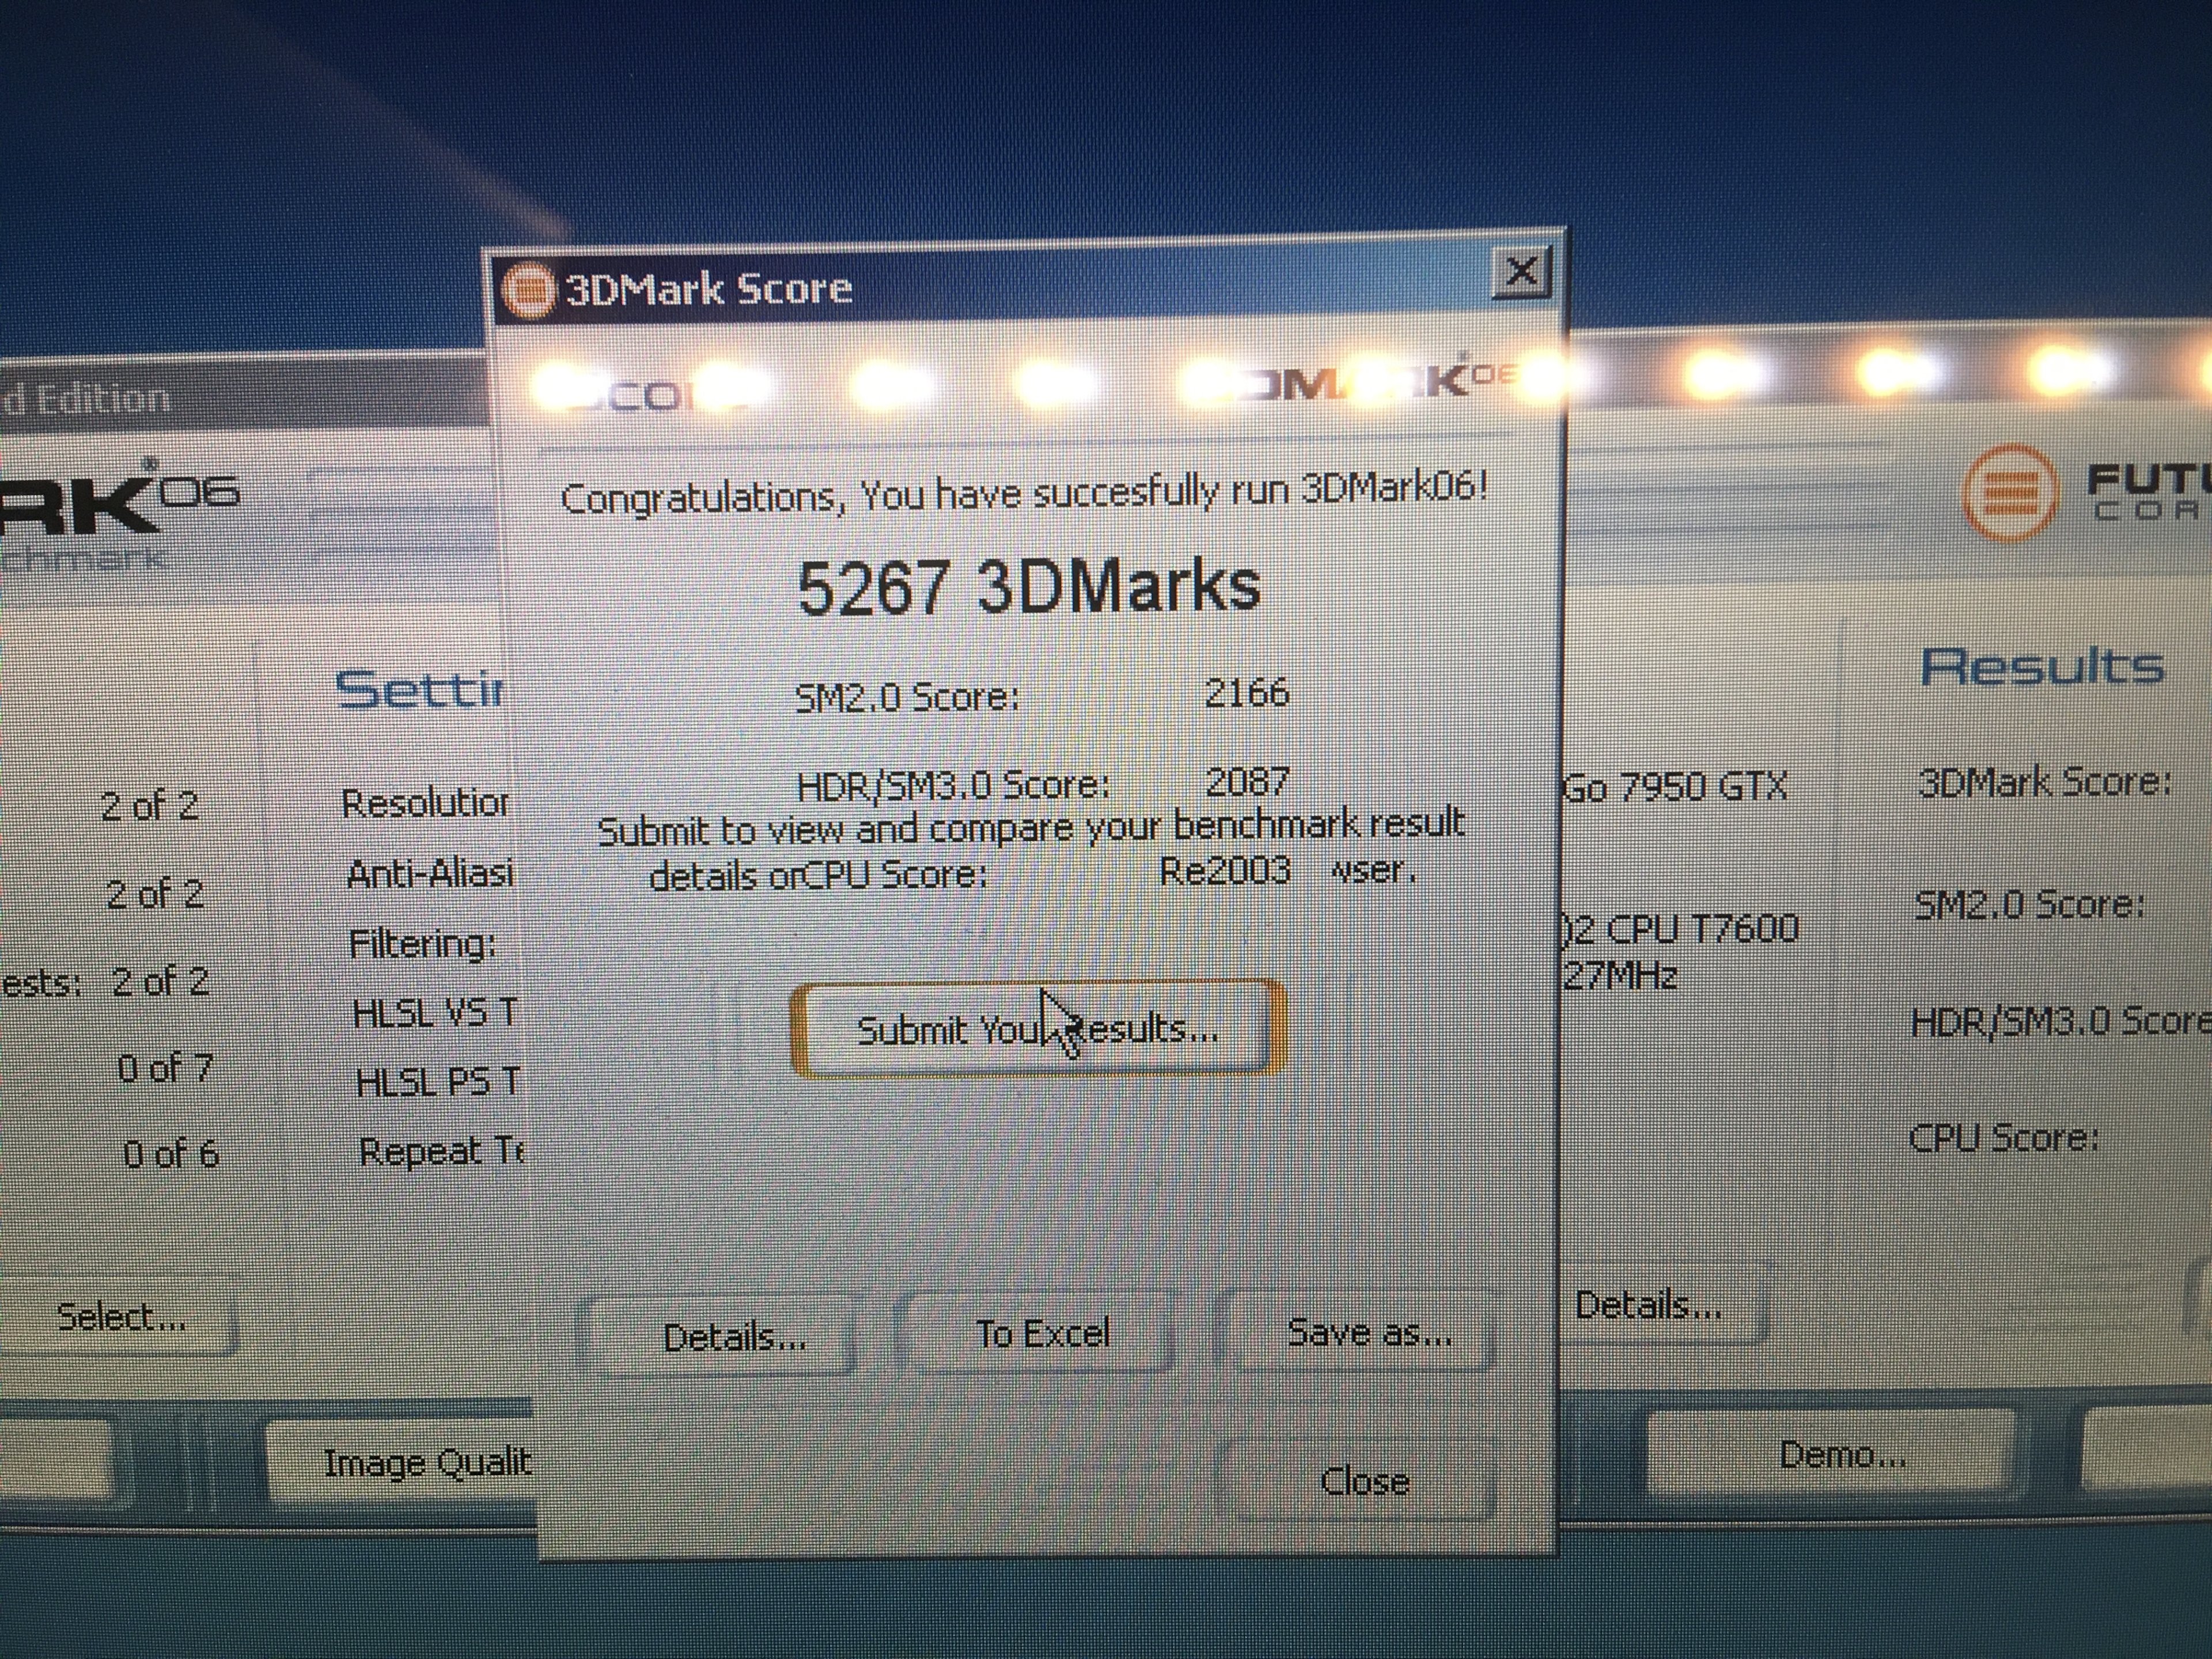
Task: Close the 3DMark Score dialog via X
Action: coord(1521,271)
